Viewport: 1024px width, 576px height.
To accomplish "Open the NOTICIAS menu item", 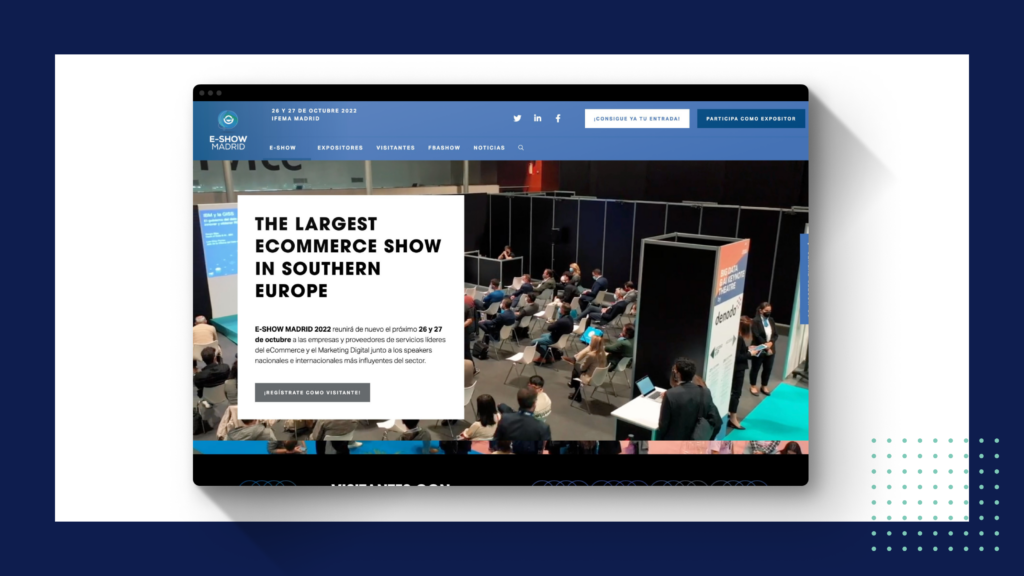I will pos(489,148).
